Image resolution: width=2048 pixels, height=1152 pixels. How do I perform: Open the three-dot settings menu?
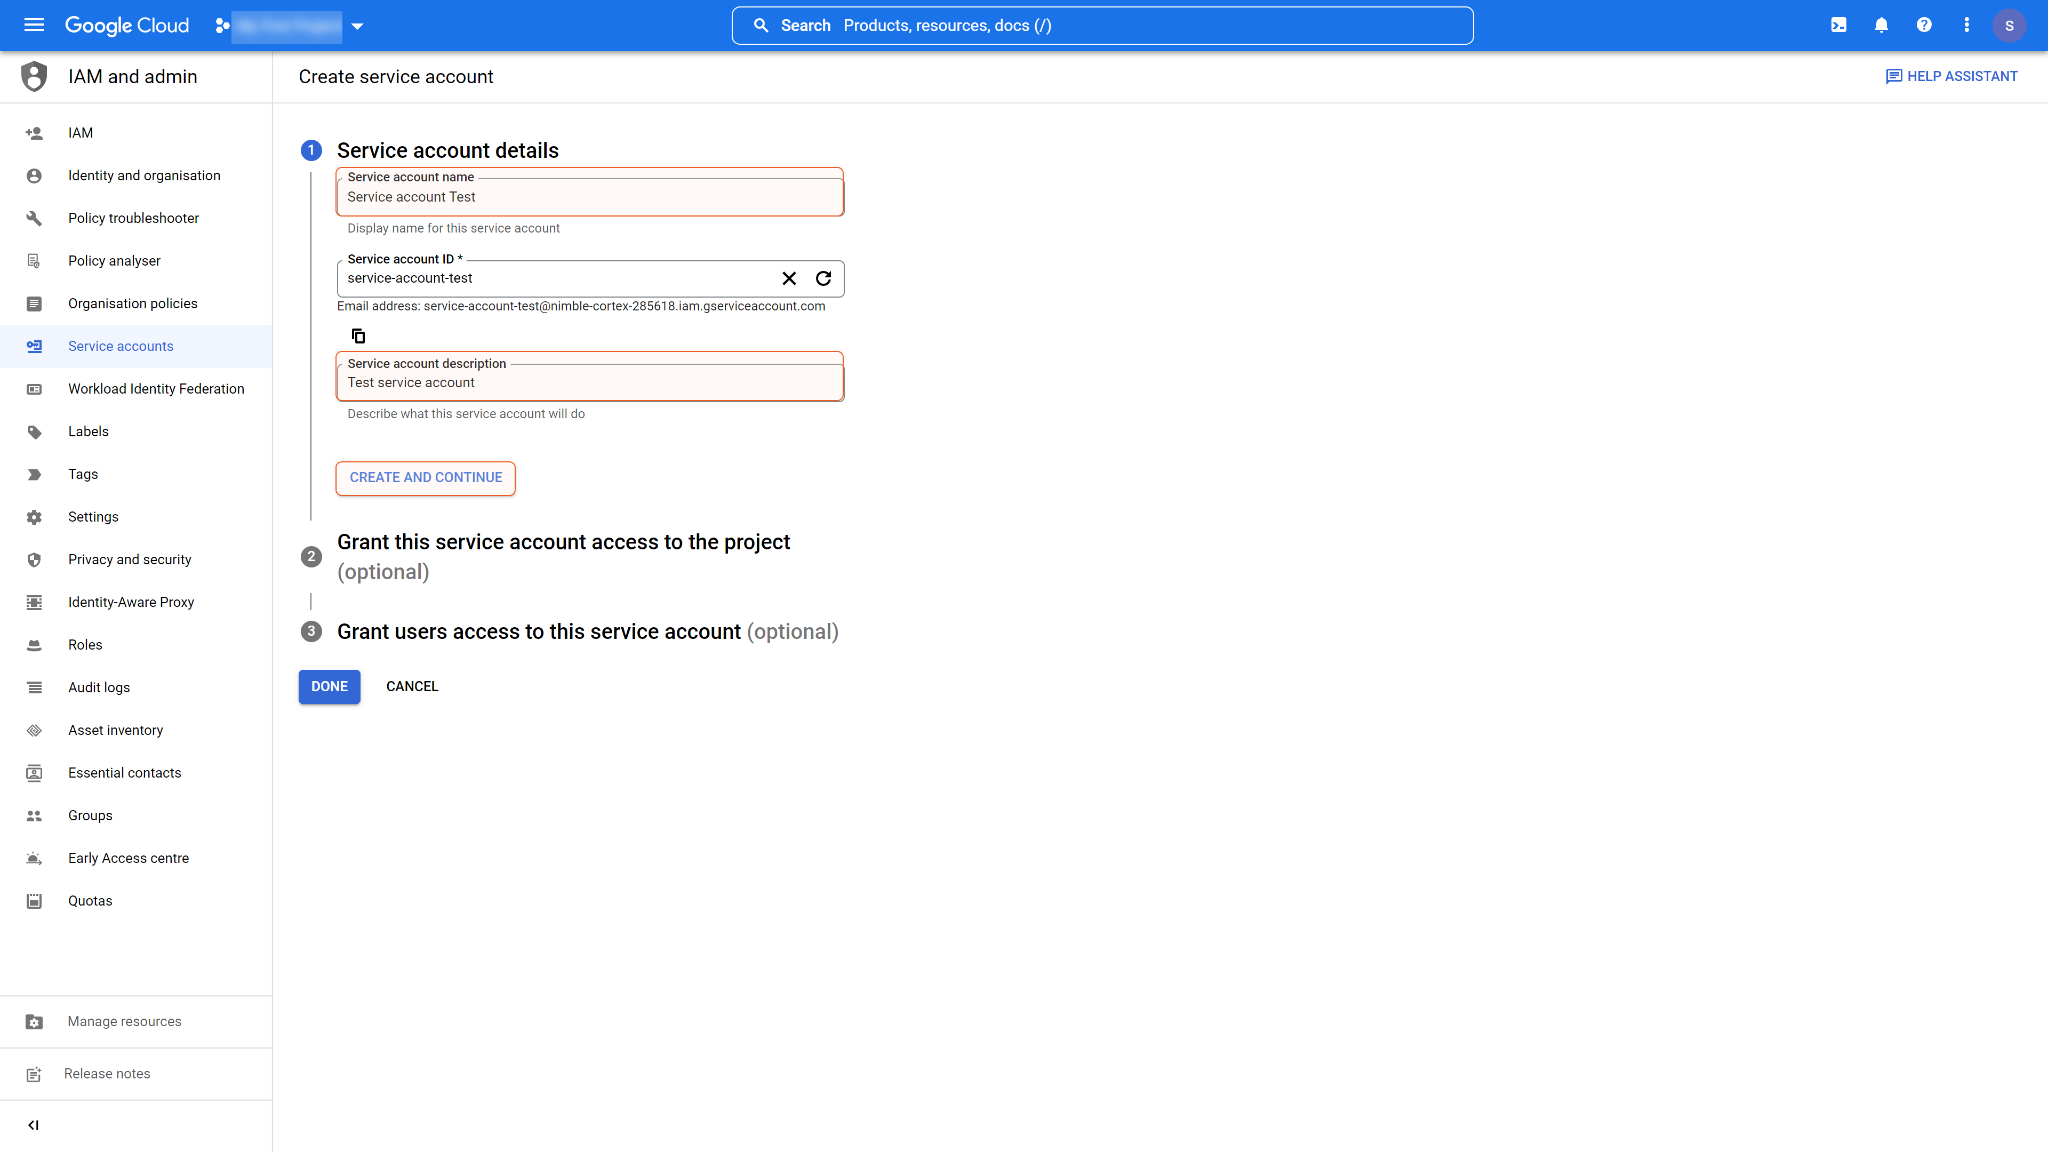coord(1966,25)
